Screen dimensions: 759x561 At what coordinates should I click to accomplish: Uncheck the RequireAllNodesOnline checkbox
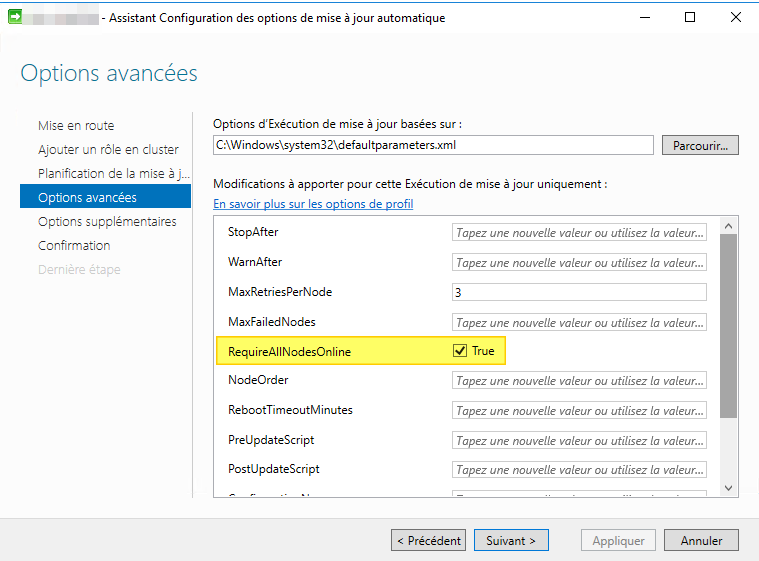point(460,351)
